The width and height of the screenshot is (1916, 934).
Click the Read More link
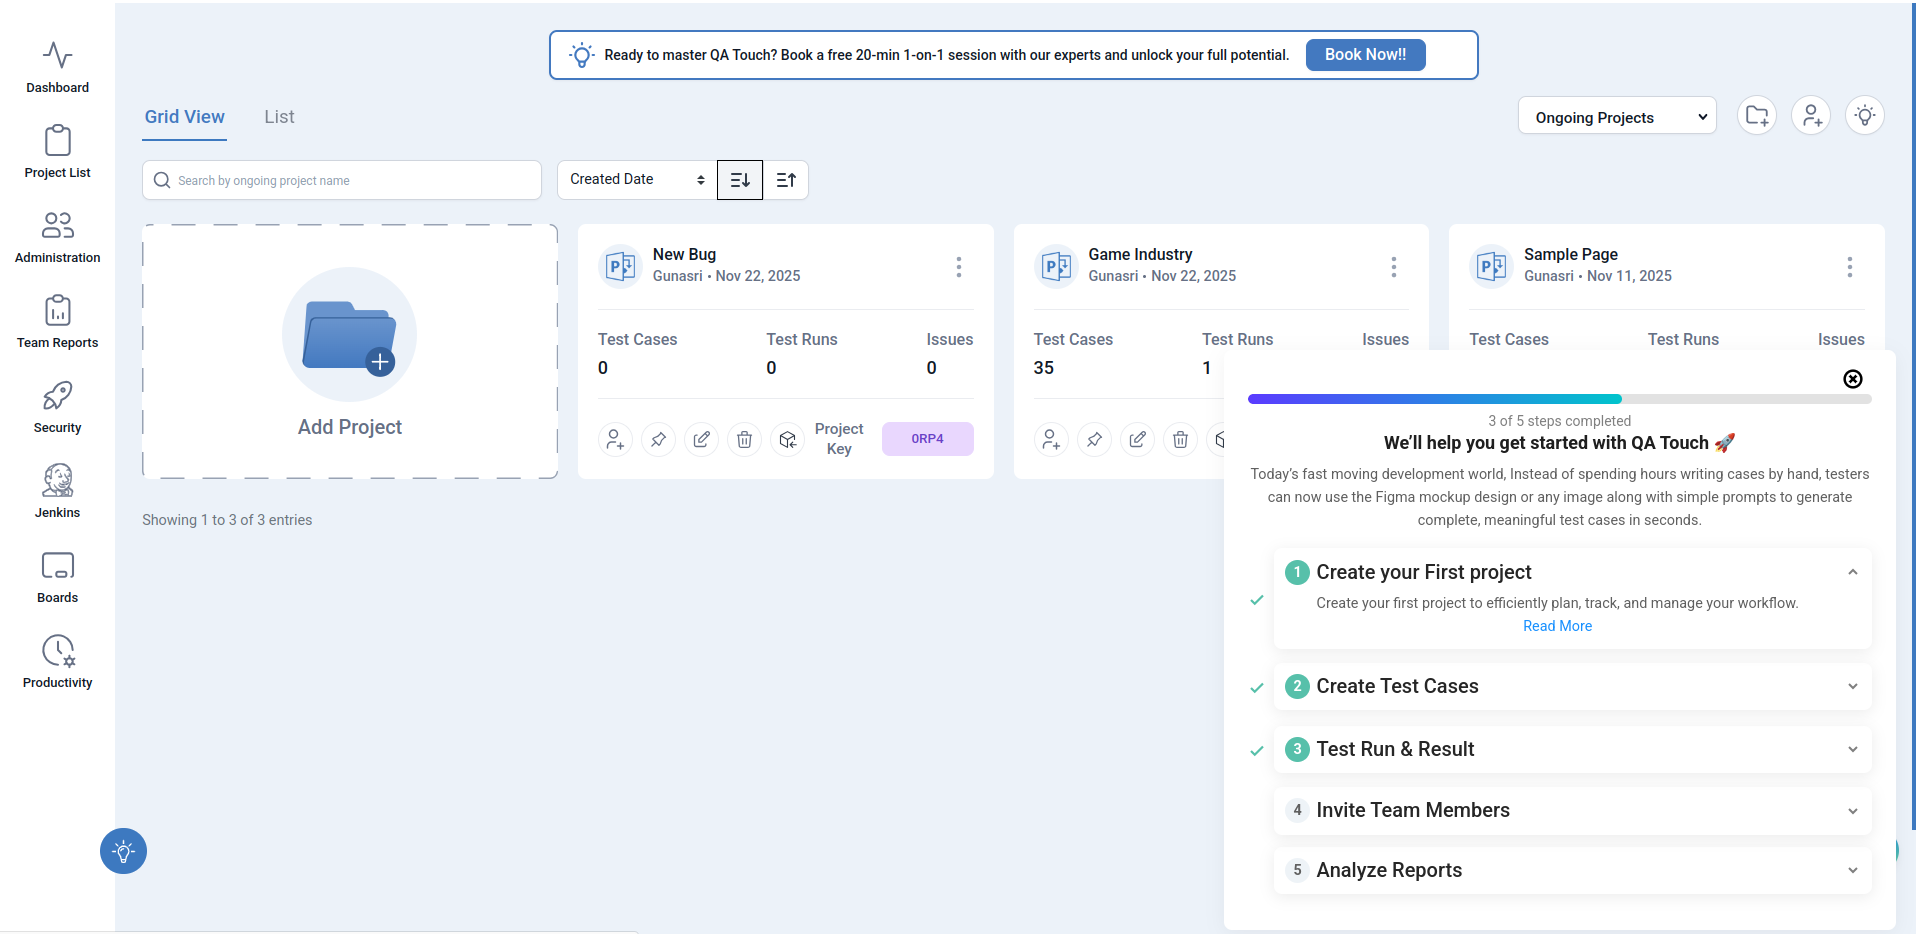pos(1557,626)
